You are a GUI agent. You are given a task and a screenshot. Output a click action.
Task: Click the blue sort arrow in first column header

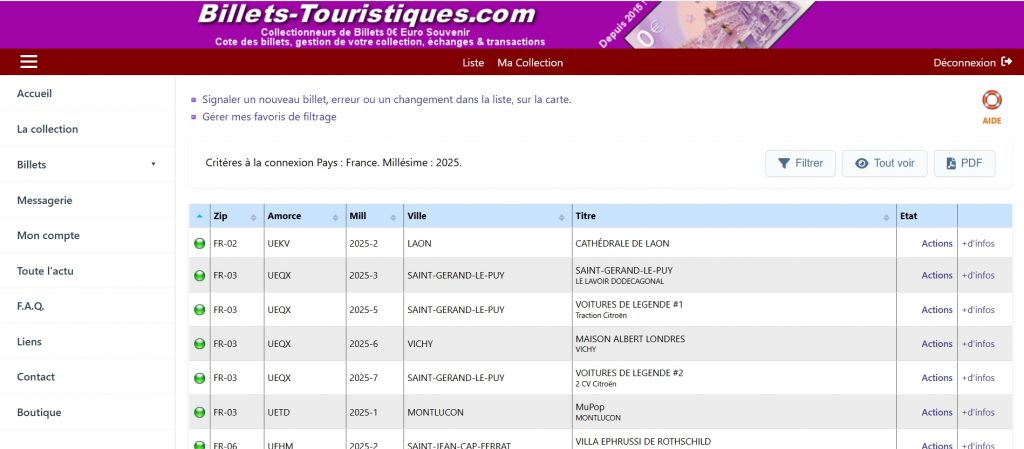coord(199,216)
